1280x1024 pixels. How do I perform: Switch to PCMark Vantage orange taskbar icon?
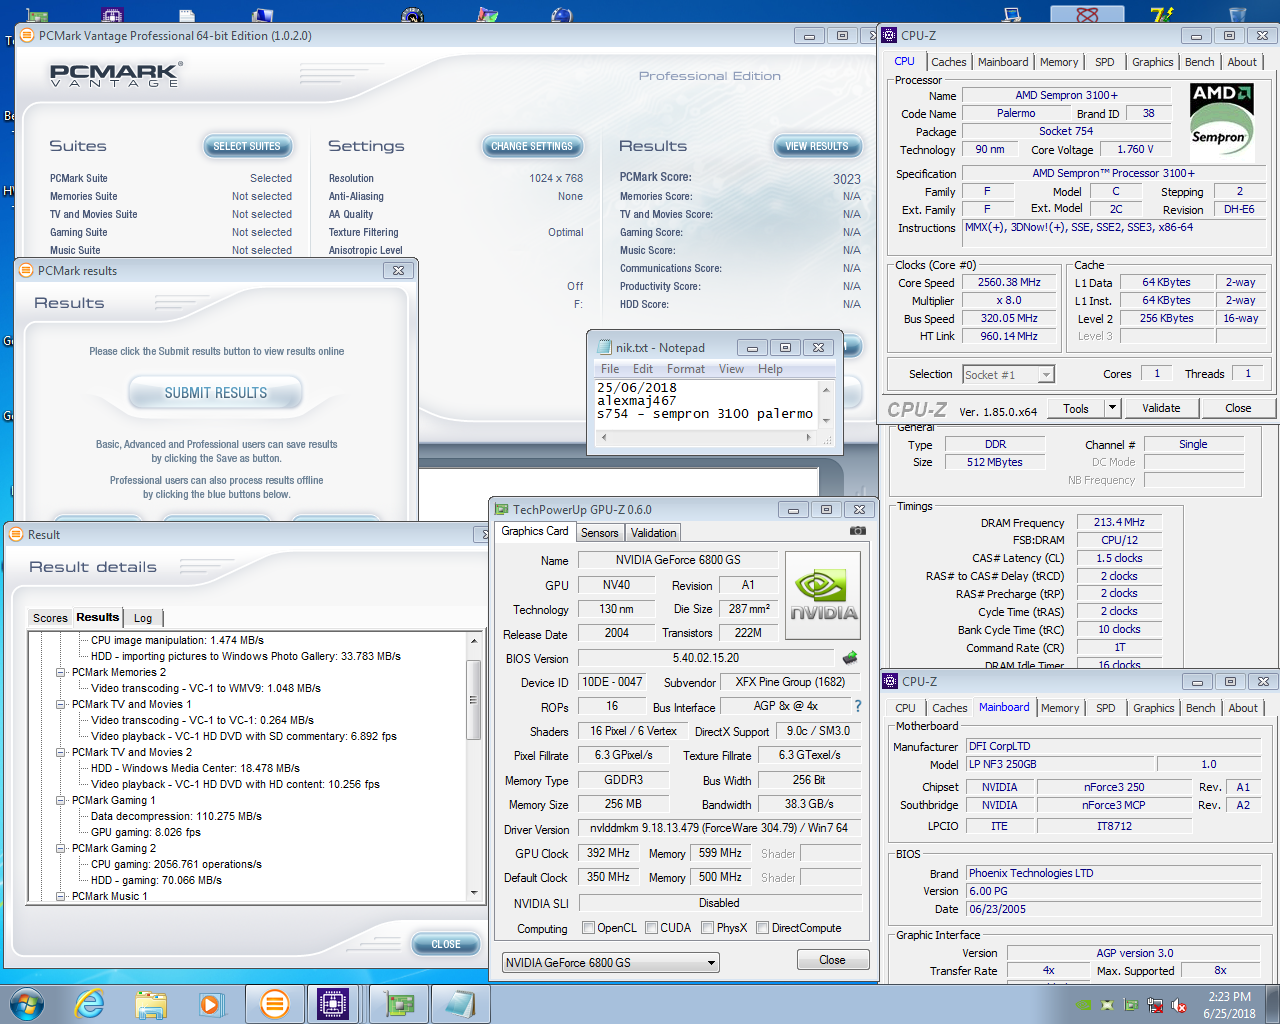(x=274, y=1004)
